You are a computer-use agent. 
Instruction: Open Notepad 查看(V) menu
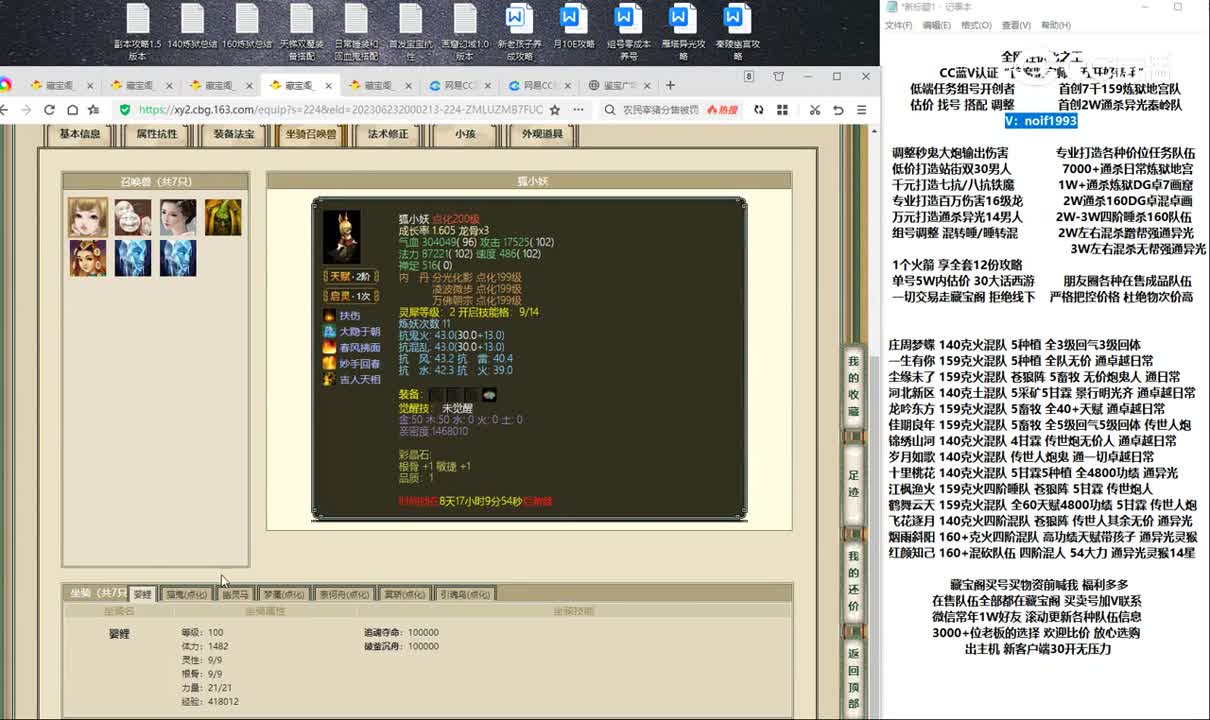pyautogui.click(x=1017, y=25)
